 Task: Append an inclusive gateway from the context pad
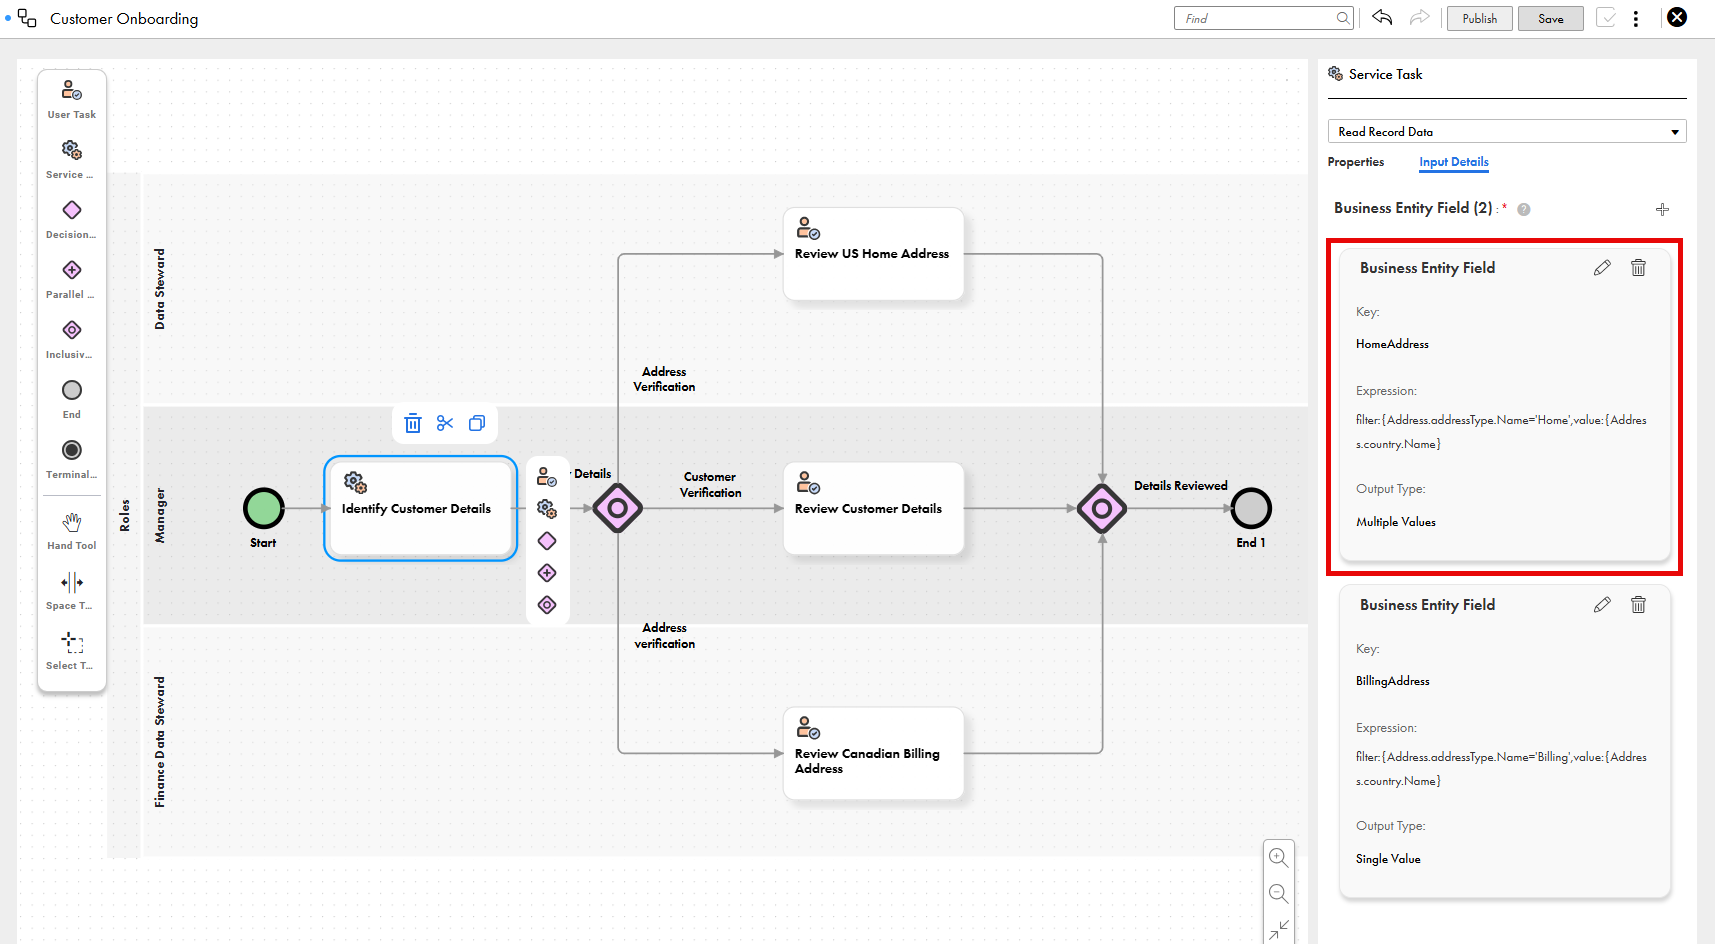(x=547, y=605)
